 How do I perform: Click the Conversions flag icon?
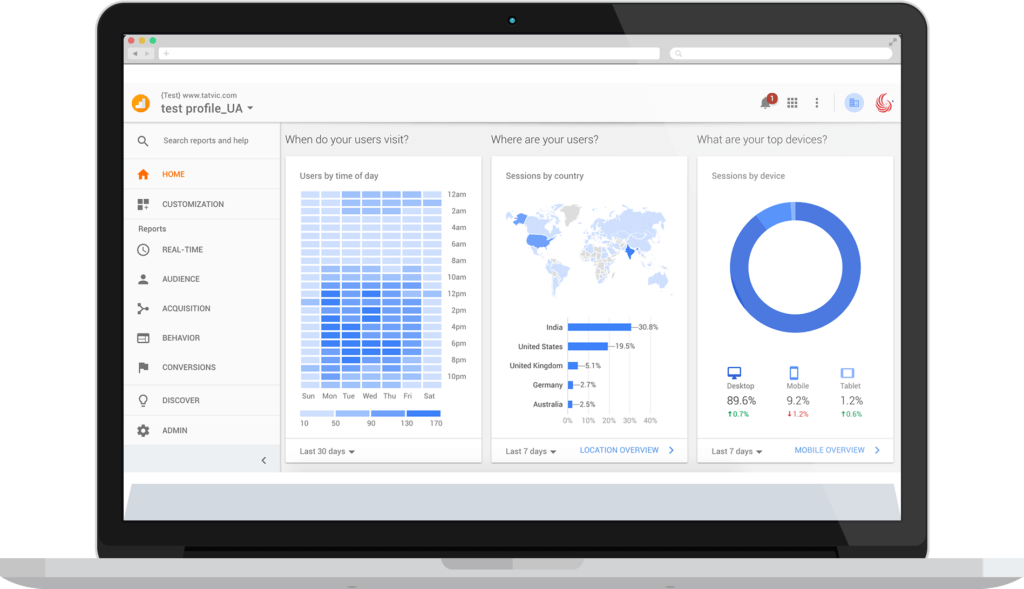pos(143,368)
